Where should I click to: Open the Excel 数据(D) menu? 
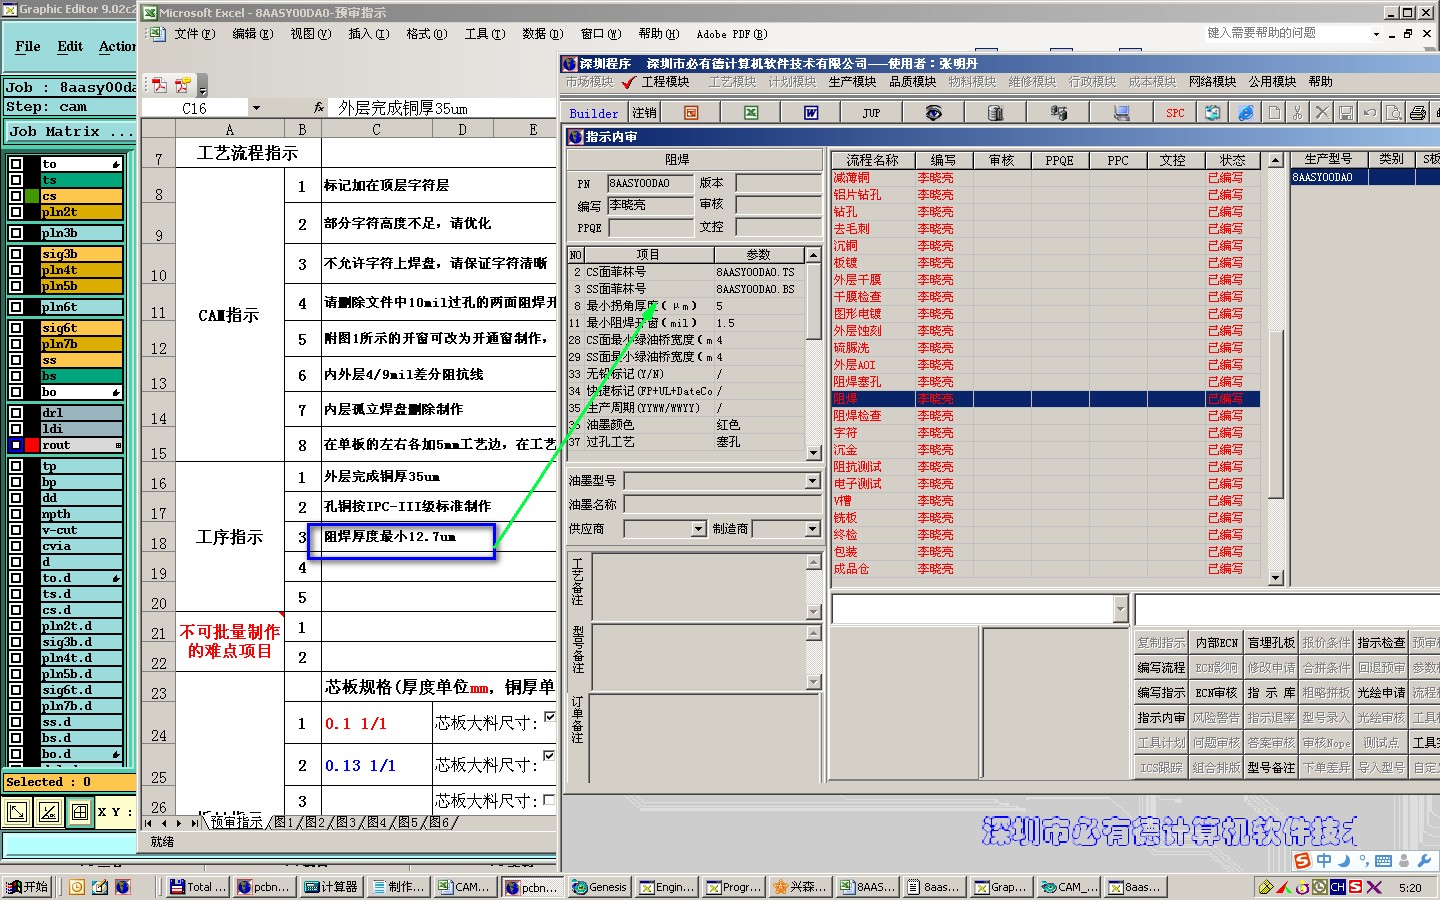542,34
